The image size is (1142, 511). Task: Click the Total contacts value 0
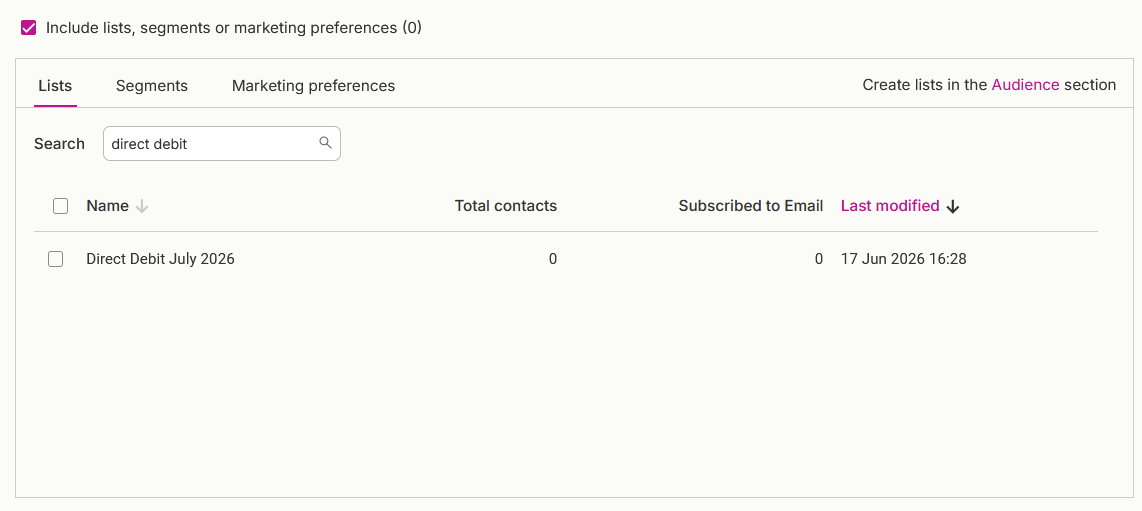pos(553,258)
